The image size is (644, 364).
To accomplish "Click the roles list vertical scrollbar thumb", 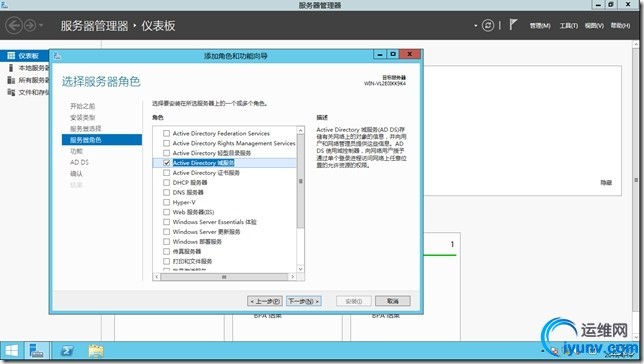I will pos(301,181).
